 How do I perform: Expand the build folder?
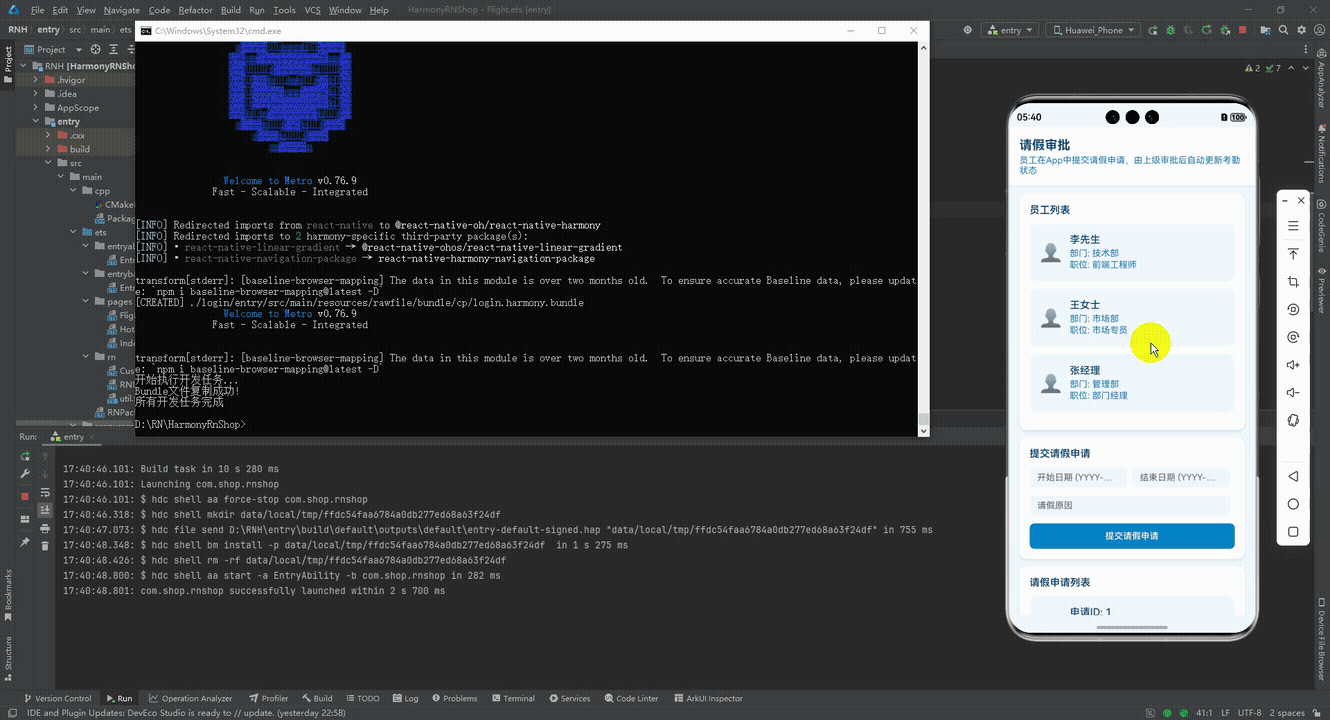pyautogui.click(x=48, y=149)
